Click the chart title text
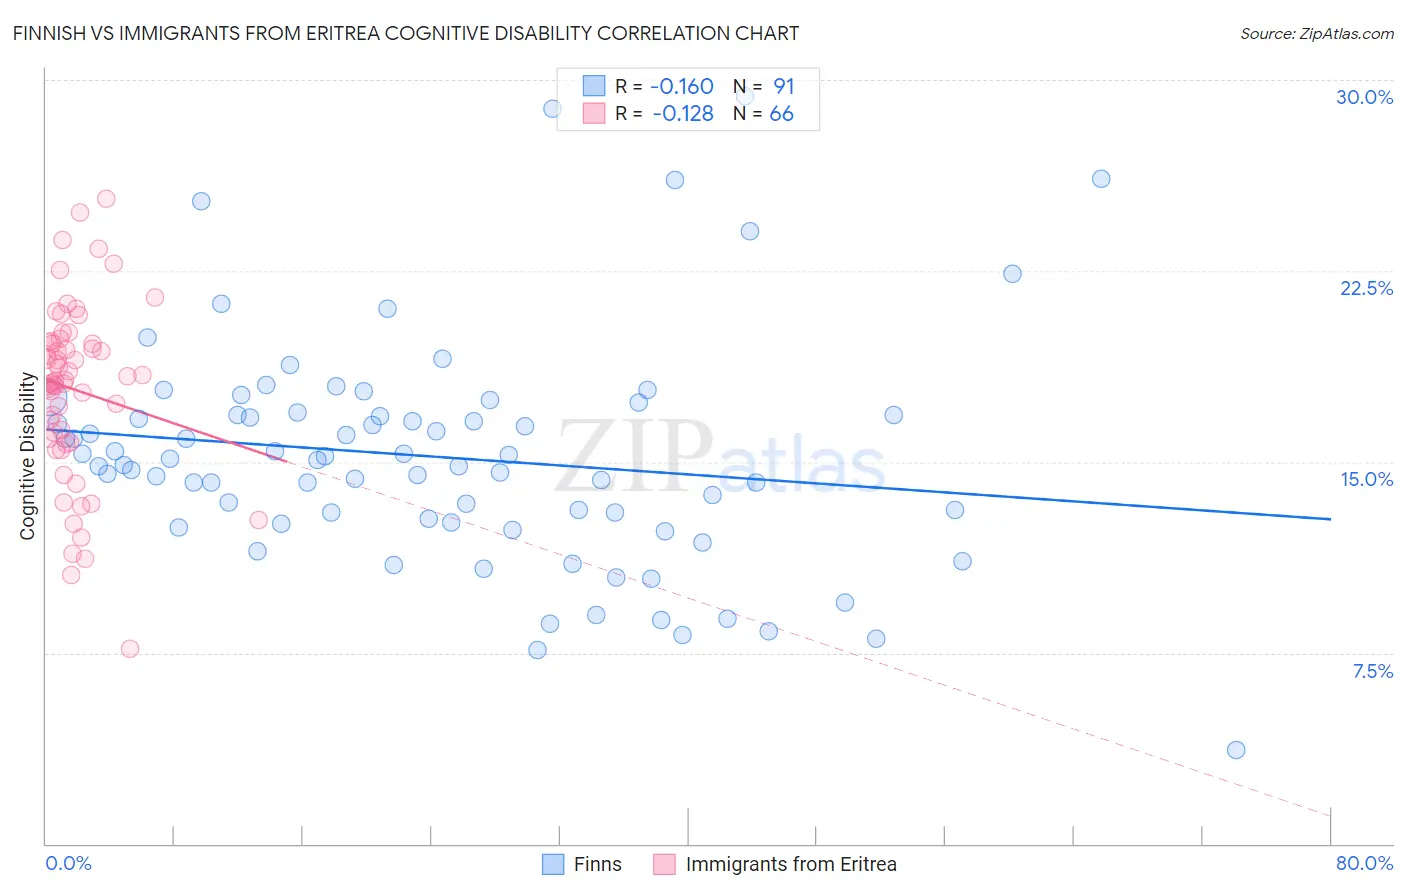Viewport: 1406px width, 892px height. [406, 33]
